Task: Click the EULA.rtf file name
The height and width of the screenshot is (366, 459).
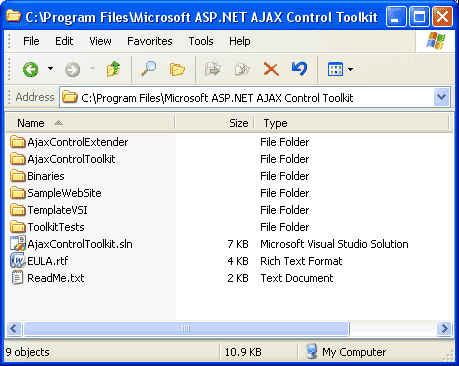Action: [x=48, y=261]
